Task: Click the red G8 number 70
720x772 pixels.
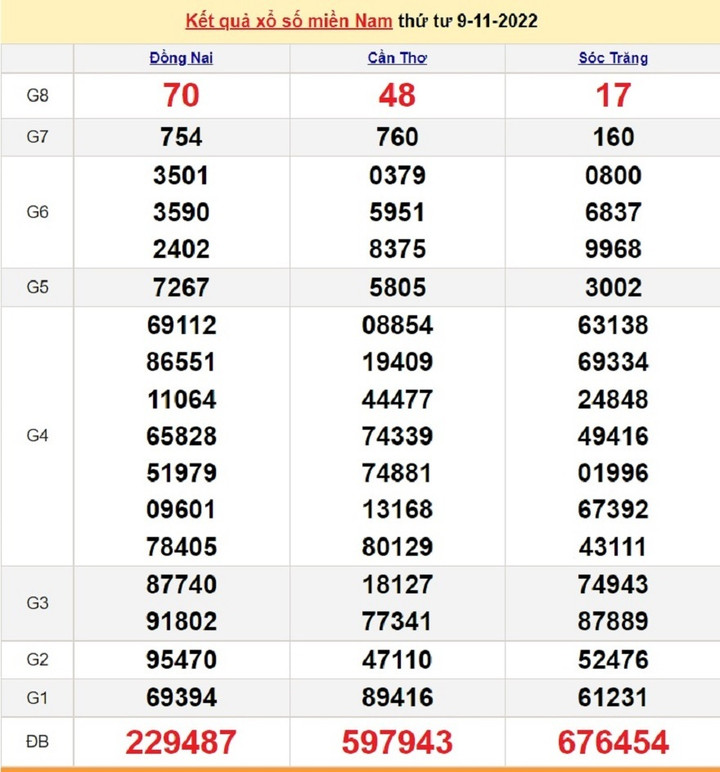Action: [181, 95]
